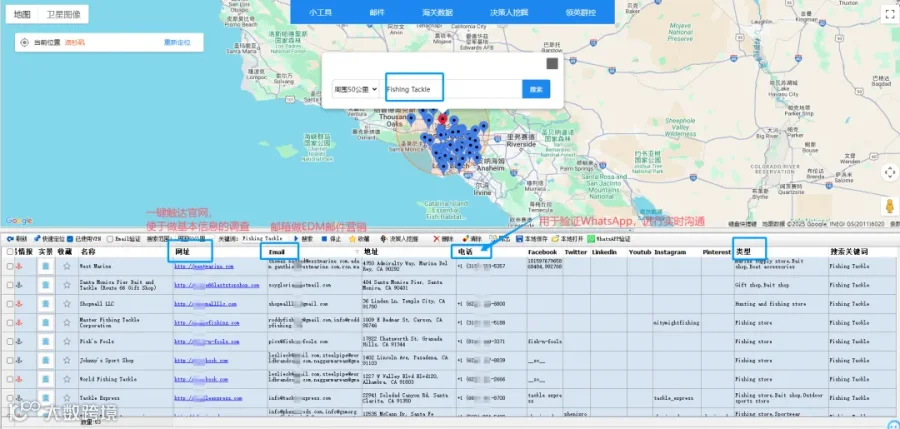
Task: Click the 'fish-n-fools' Facebook cell
Action: click(545, 342)
